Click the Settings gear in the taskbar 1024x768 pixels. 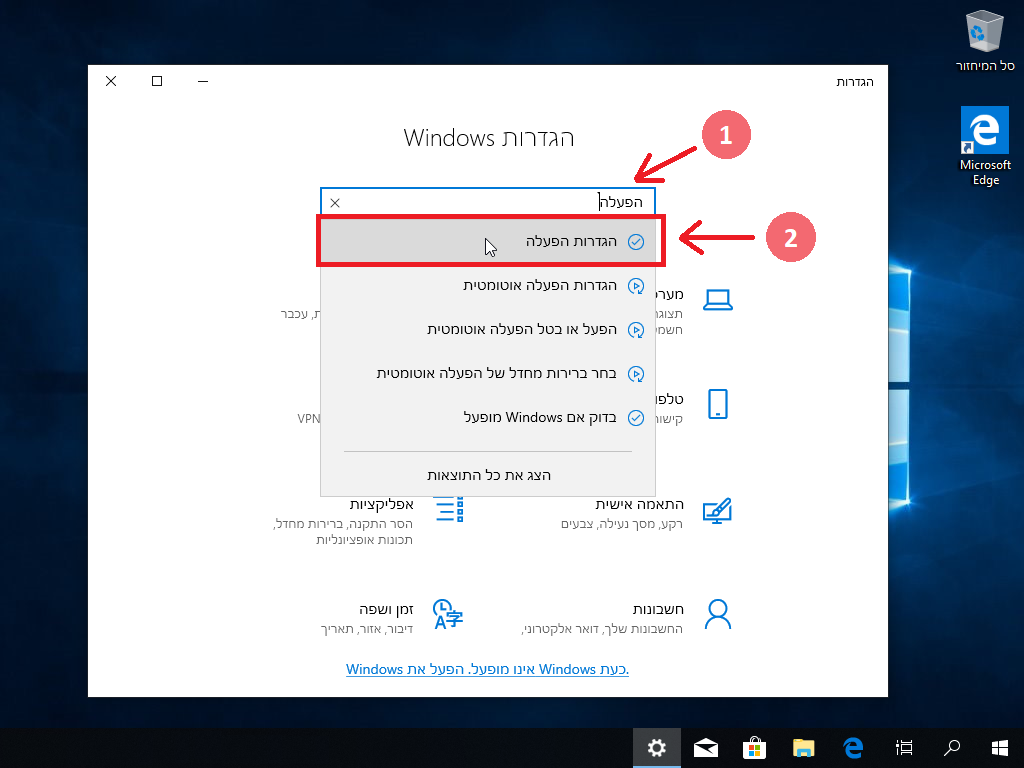pos(656,748)
